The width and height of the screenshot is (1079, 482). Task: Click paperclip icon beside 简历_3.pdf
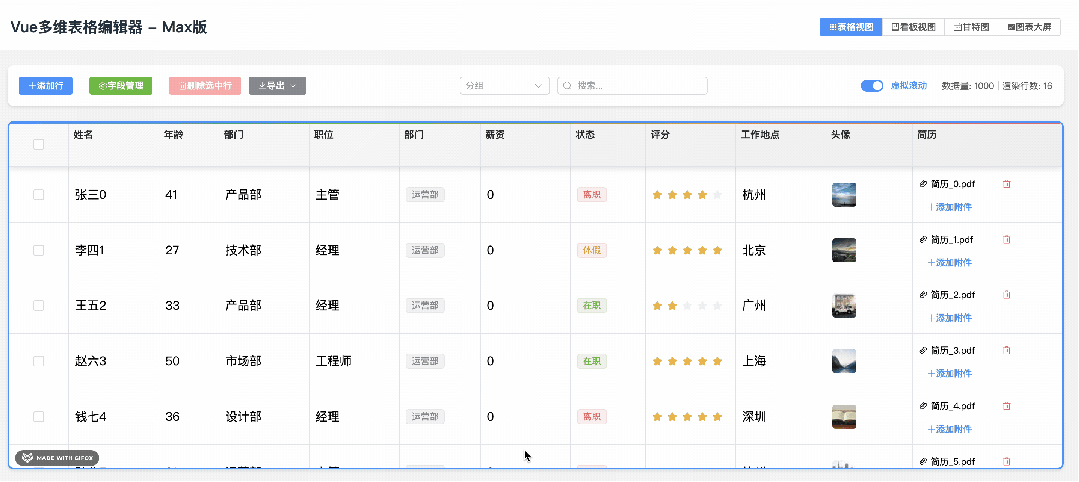click(x=923, y=350)
